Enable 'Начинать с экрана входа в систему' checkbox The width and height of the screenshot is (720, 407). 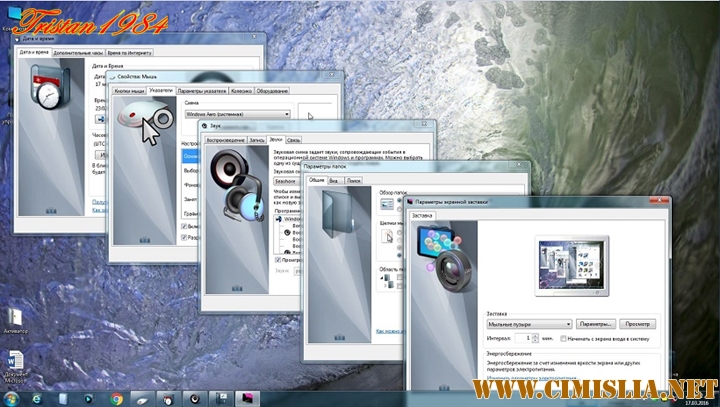coord(564,339)
